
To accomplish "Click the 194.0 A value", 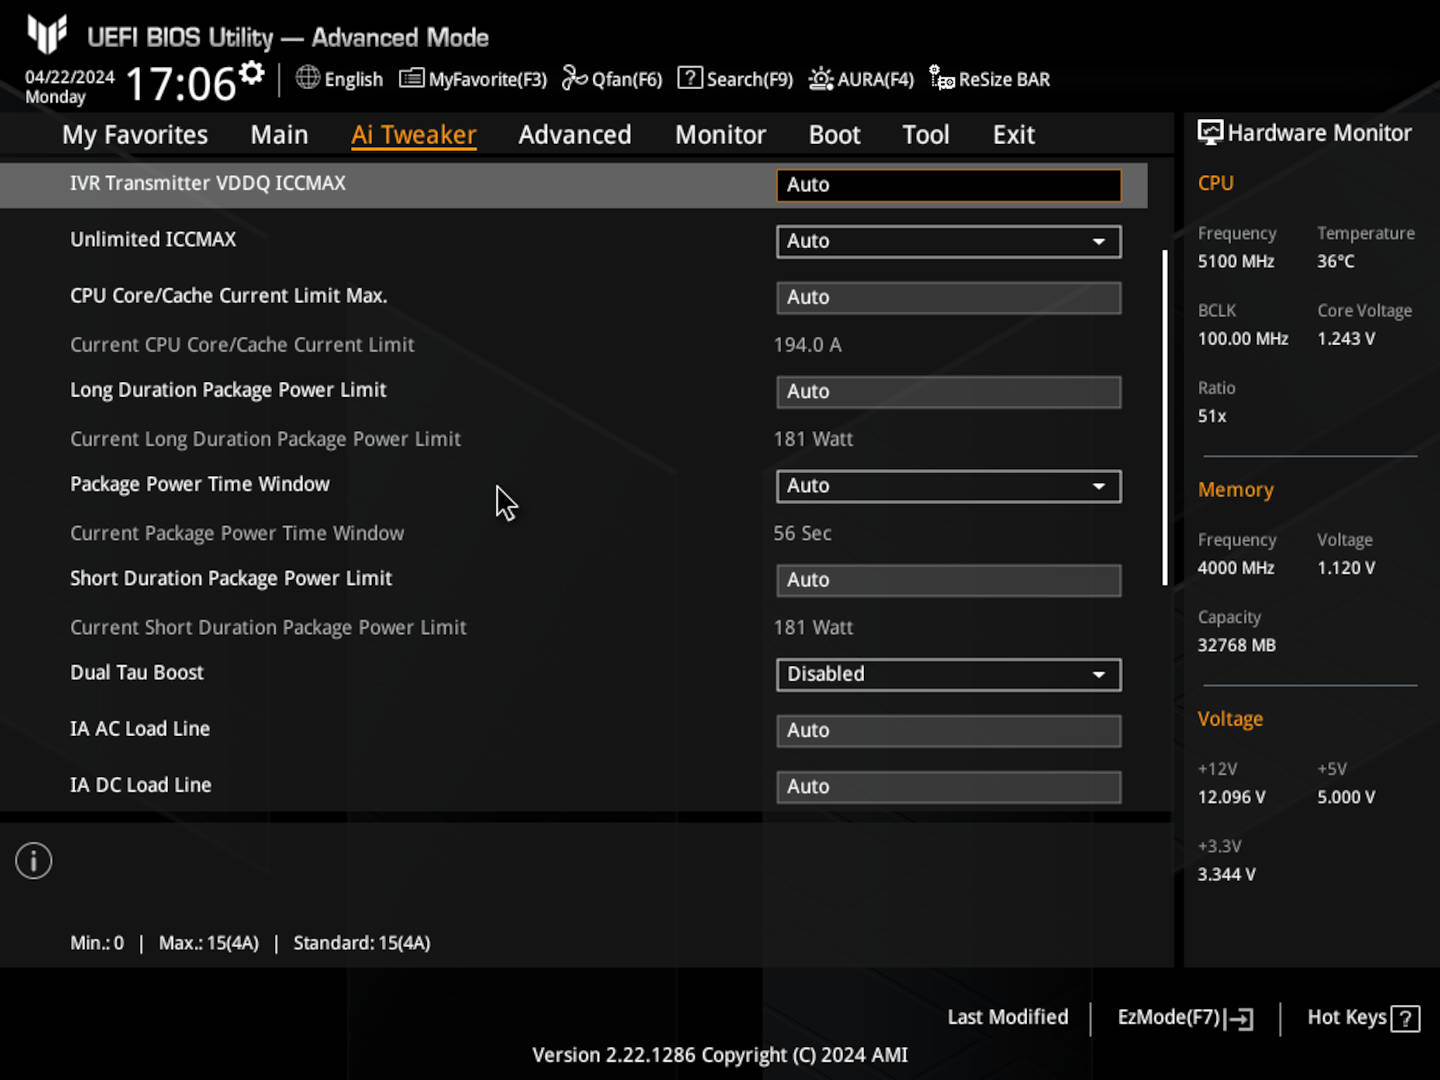I will [x=808, y=344].
